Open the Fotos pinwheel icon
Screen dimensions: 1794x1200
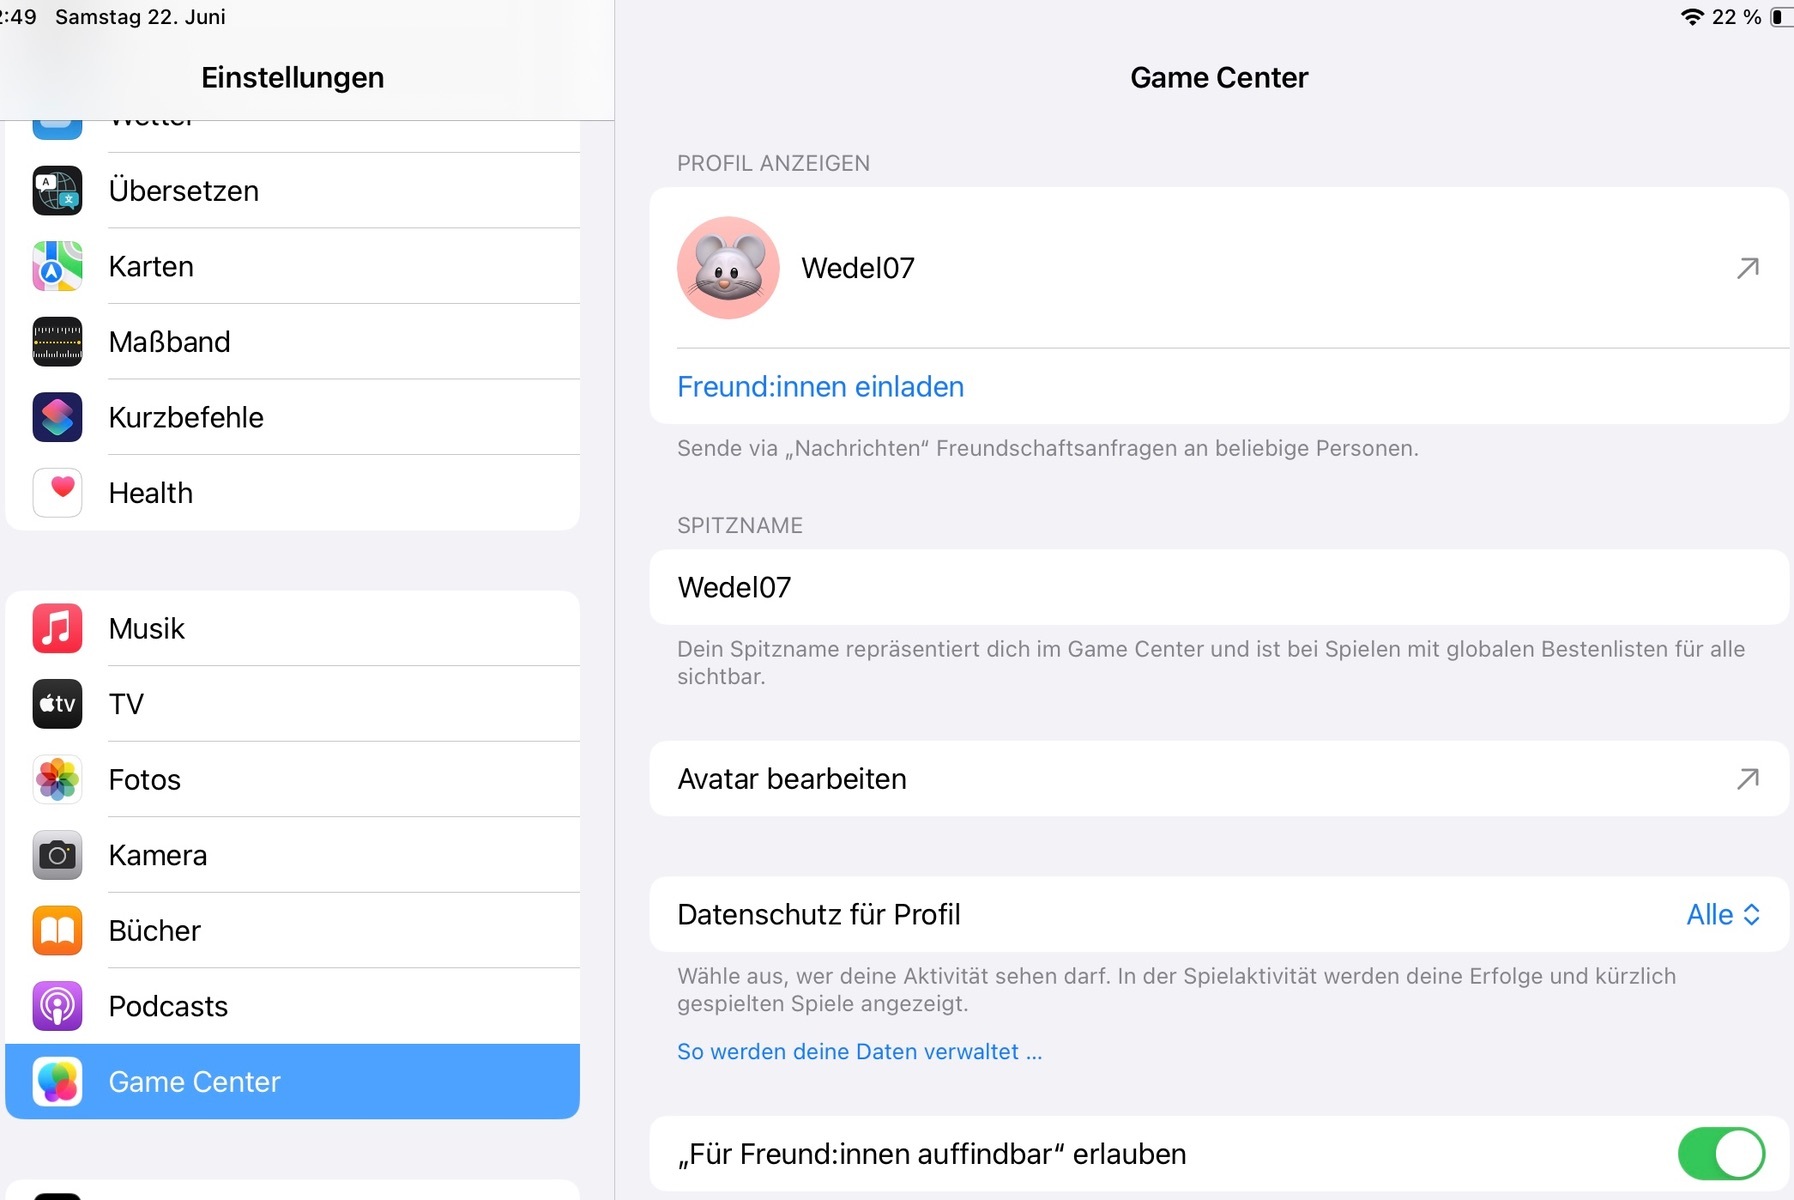(57, 780)
